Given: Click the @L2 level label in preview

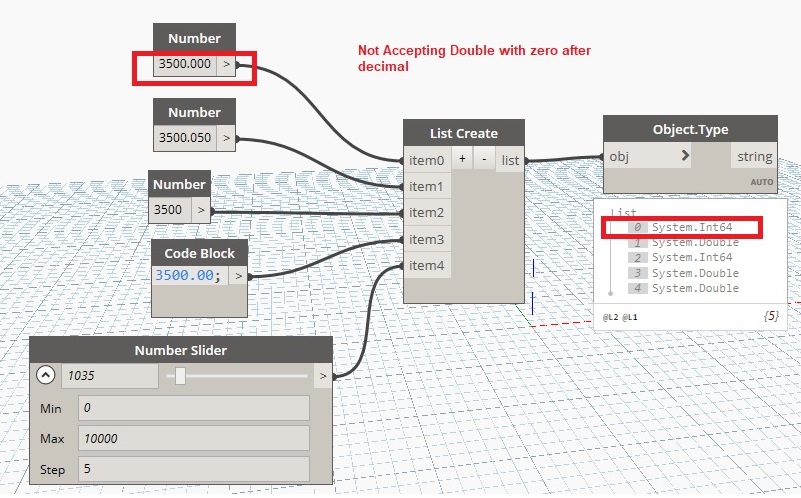Looking at the screenshot, I should coord(610,317).
